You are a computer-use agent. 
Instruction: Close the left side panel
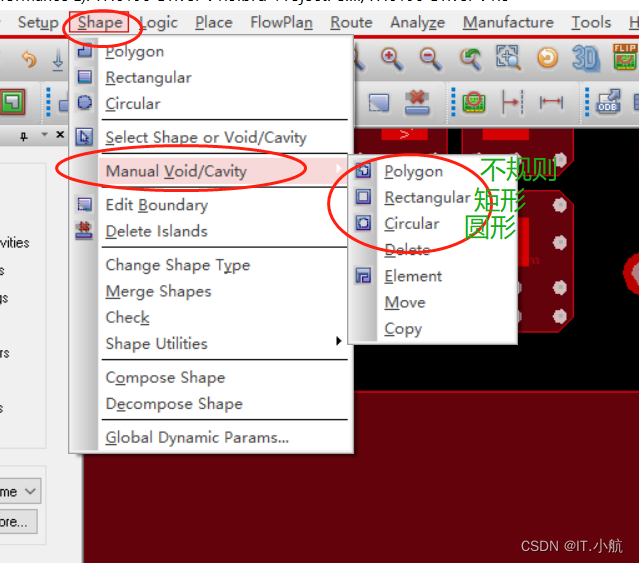[x=60, y=134]
